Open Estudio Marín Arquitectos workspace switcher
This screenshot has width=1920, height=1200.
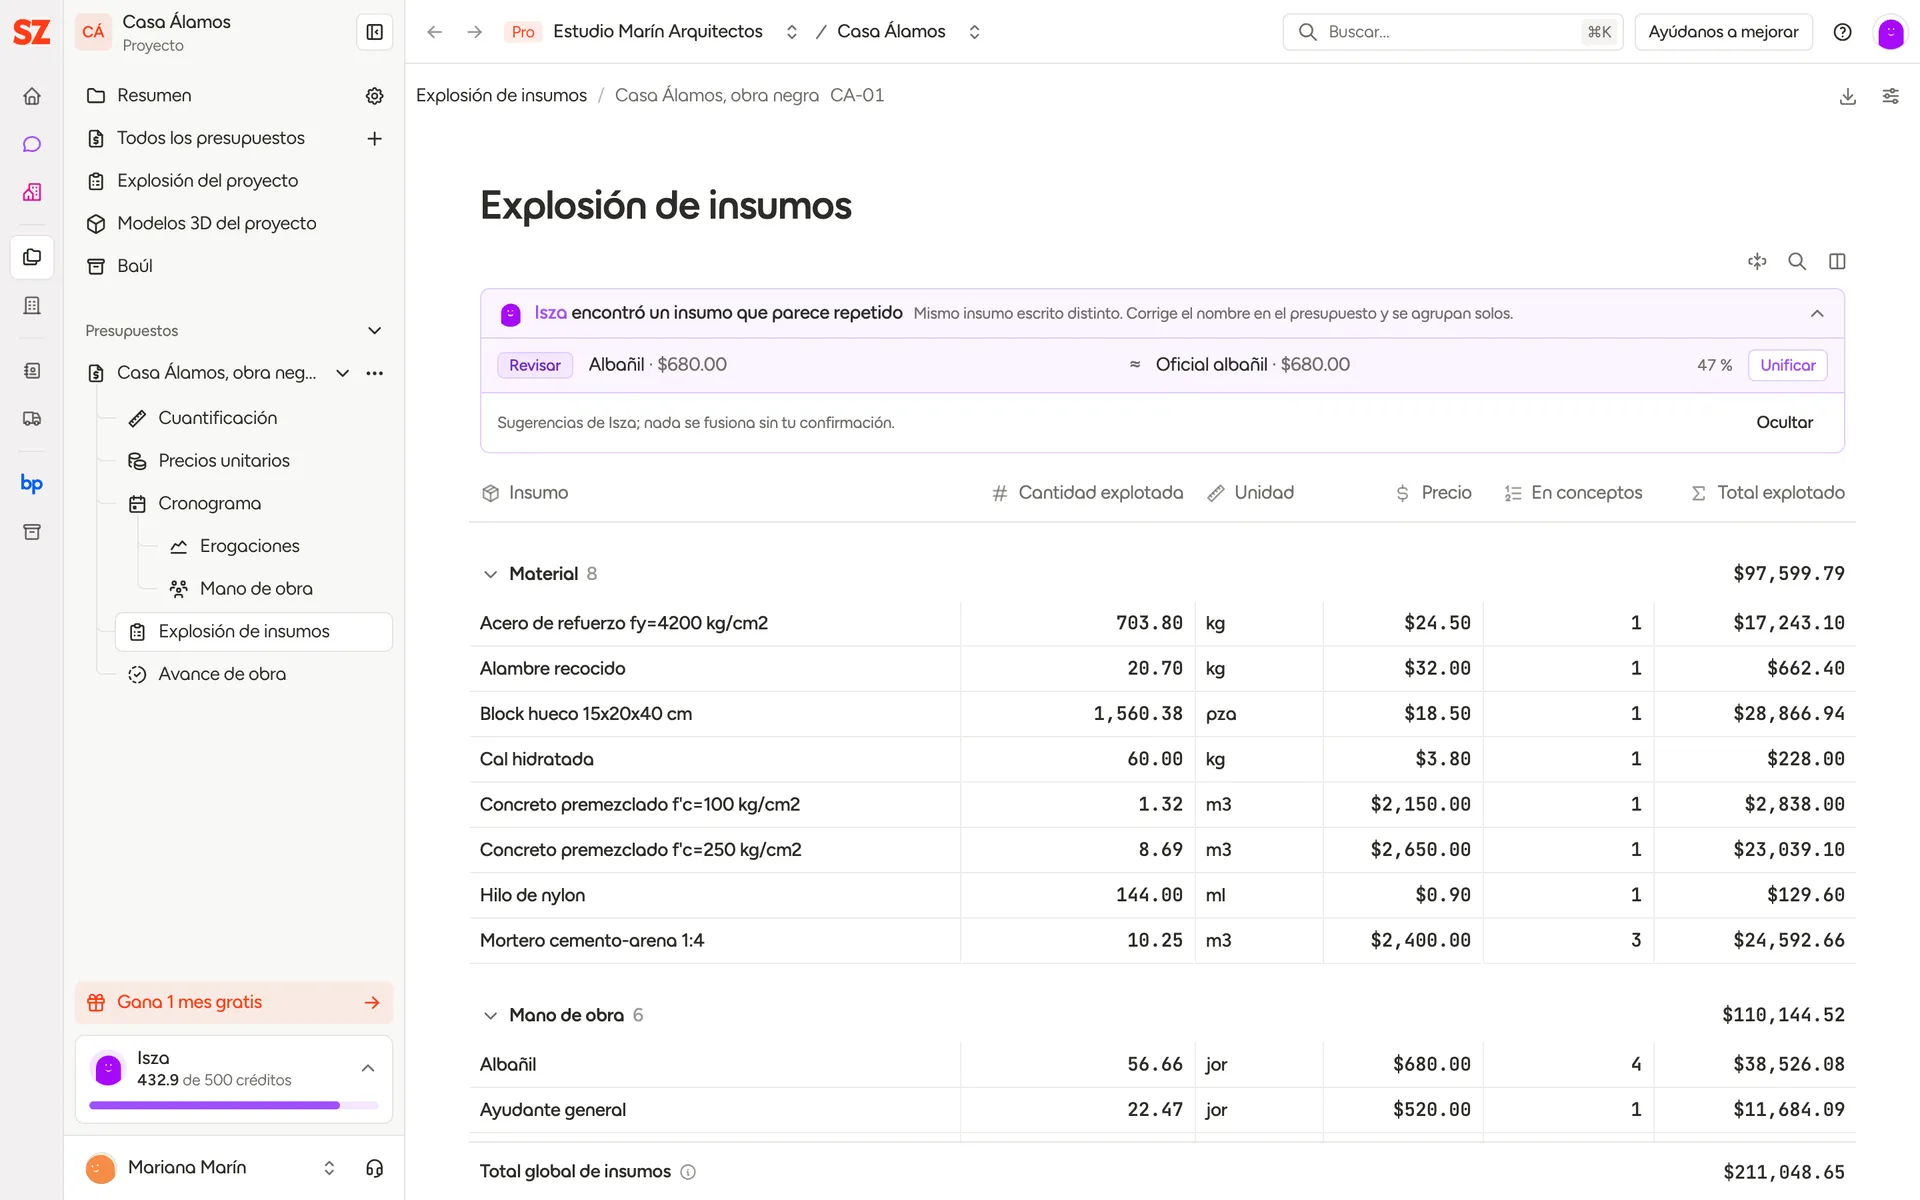point(791,32)
